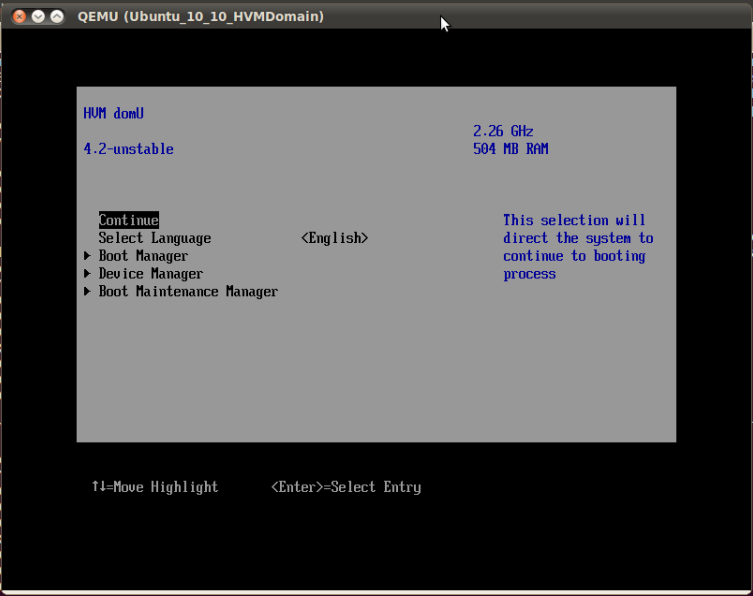Click the QEMU Ubuntu_10_10_HVMDomain title bar text
The image size is (753, 596).
[200, 17]
